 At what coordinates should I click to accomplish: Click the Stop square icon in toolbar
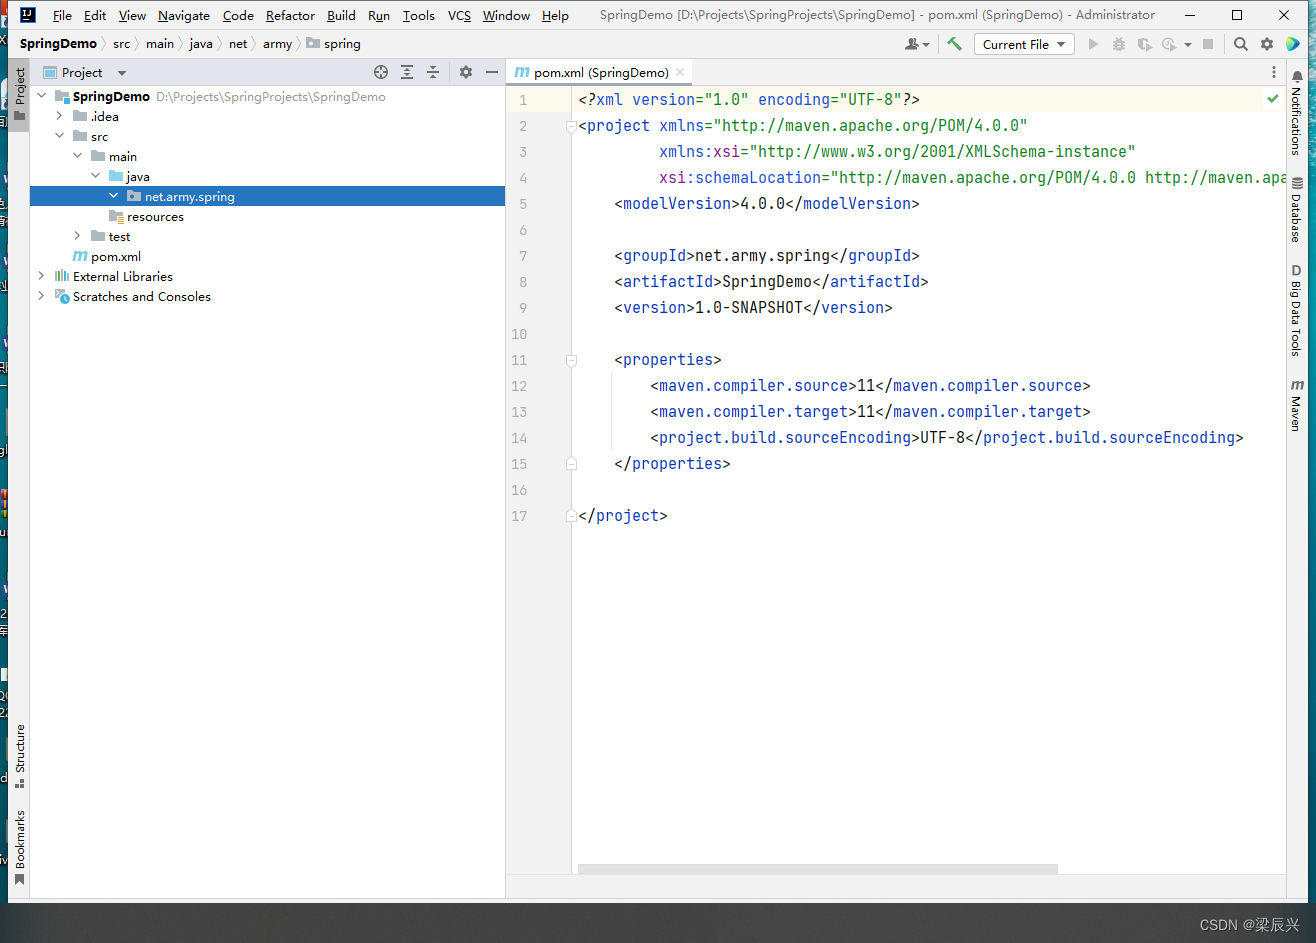(x=1208, y=44)
